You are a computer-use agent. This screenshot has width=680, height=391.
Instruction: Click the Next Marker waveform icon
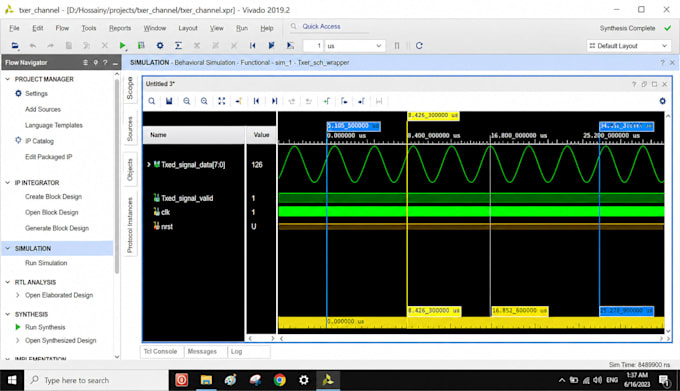361,101
